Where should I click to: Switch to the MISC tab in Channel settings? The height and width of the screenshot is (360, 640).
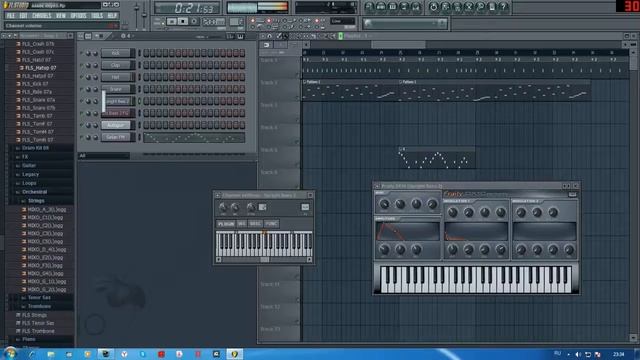[x=255, y=224]
